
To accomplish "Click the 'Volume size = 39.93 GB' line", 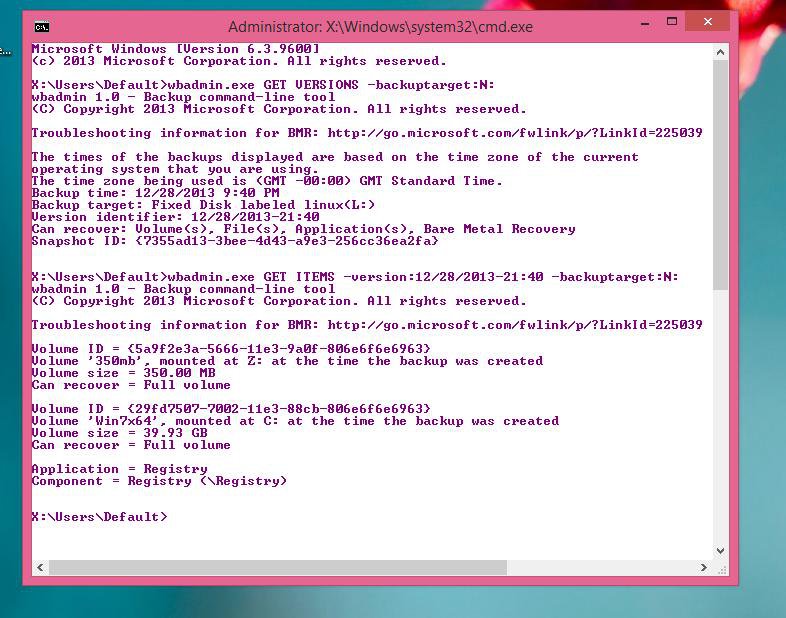I will click(119, 433).
